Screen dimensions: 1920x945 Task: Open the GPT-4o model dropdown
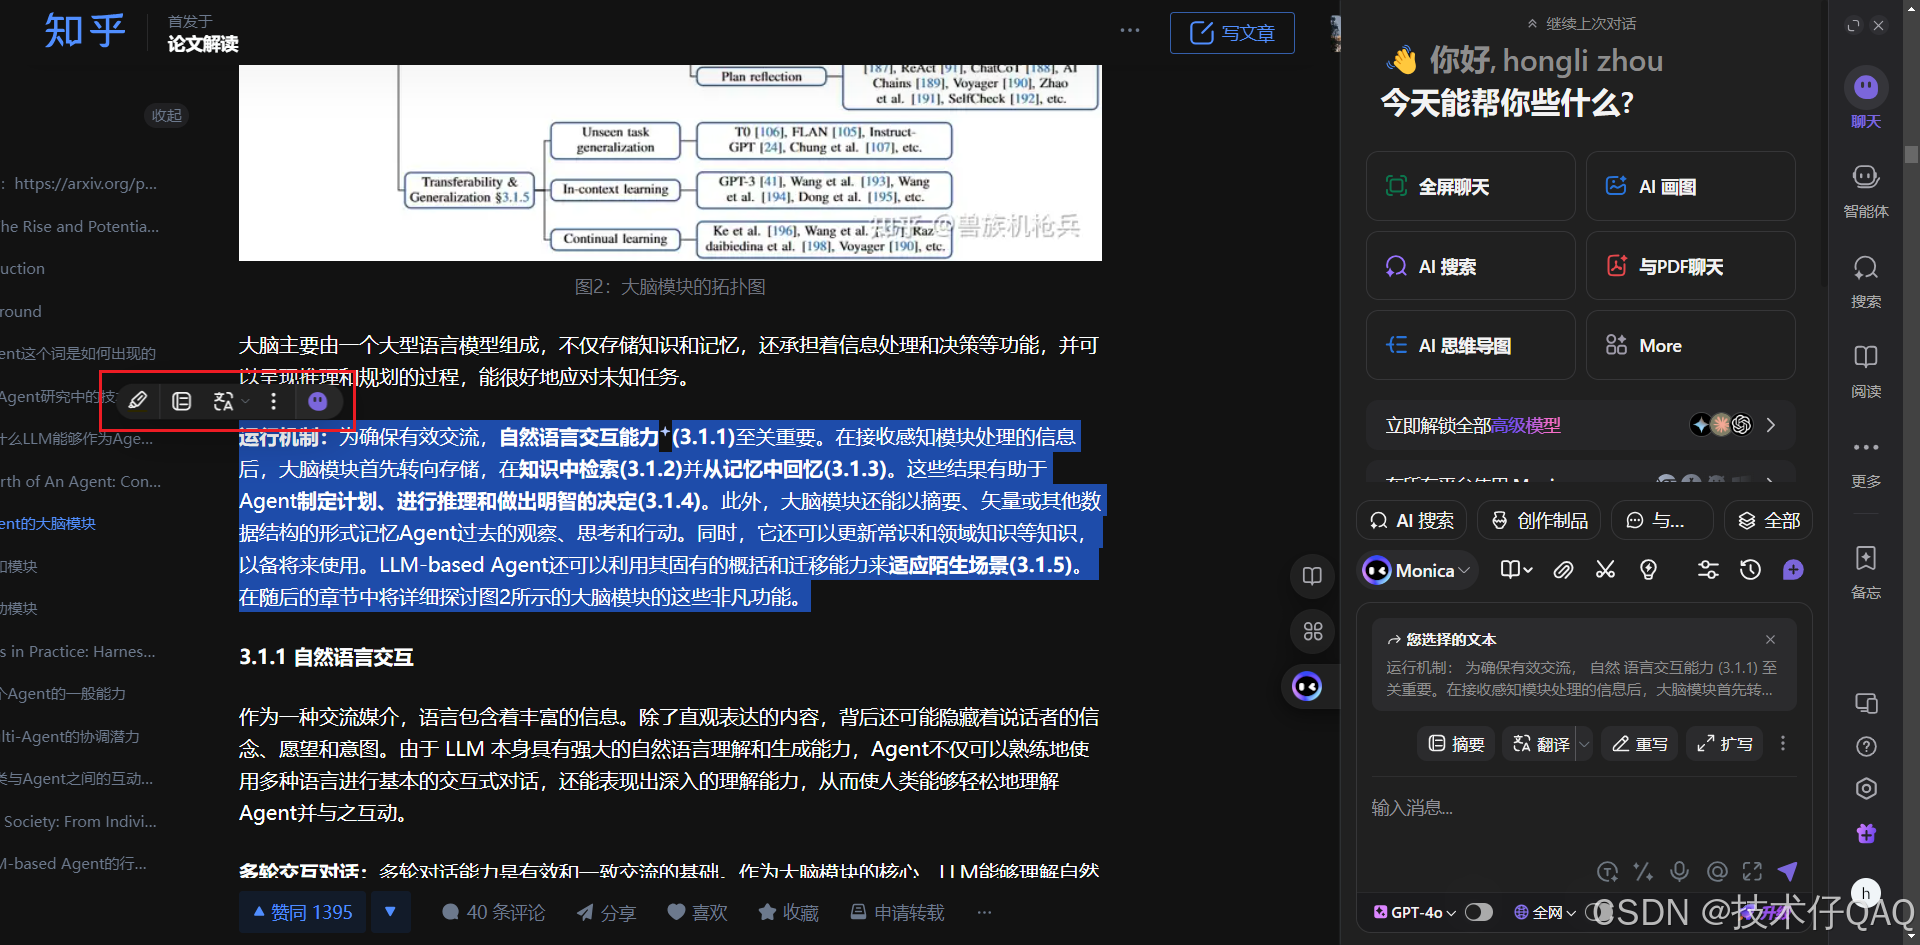tap(1415, 912)
